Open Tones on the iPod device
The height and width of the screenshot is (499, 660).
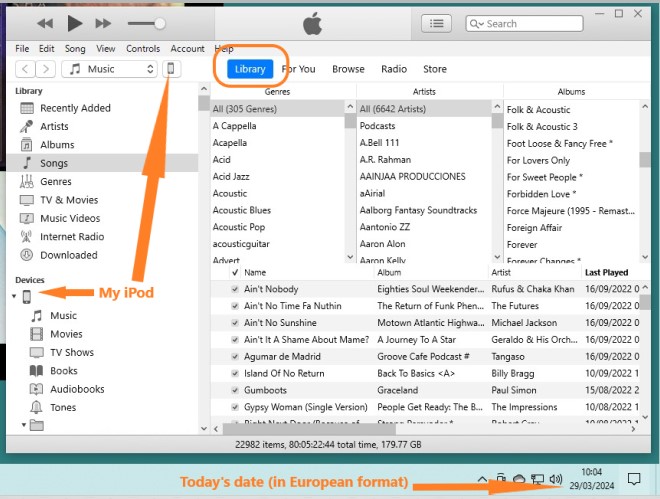pos(63,408)
